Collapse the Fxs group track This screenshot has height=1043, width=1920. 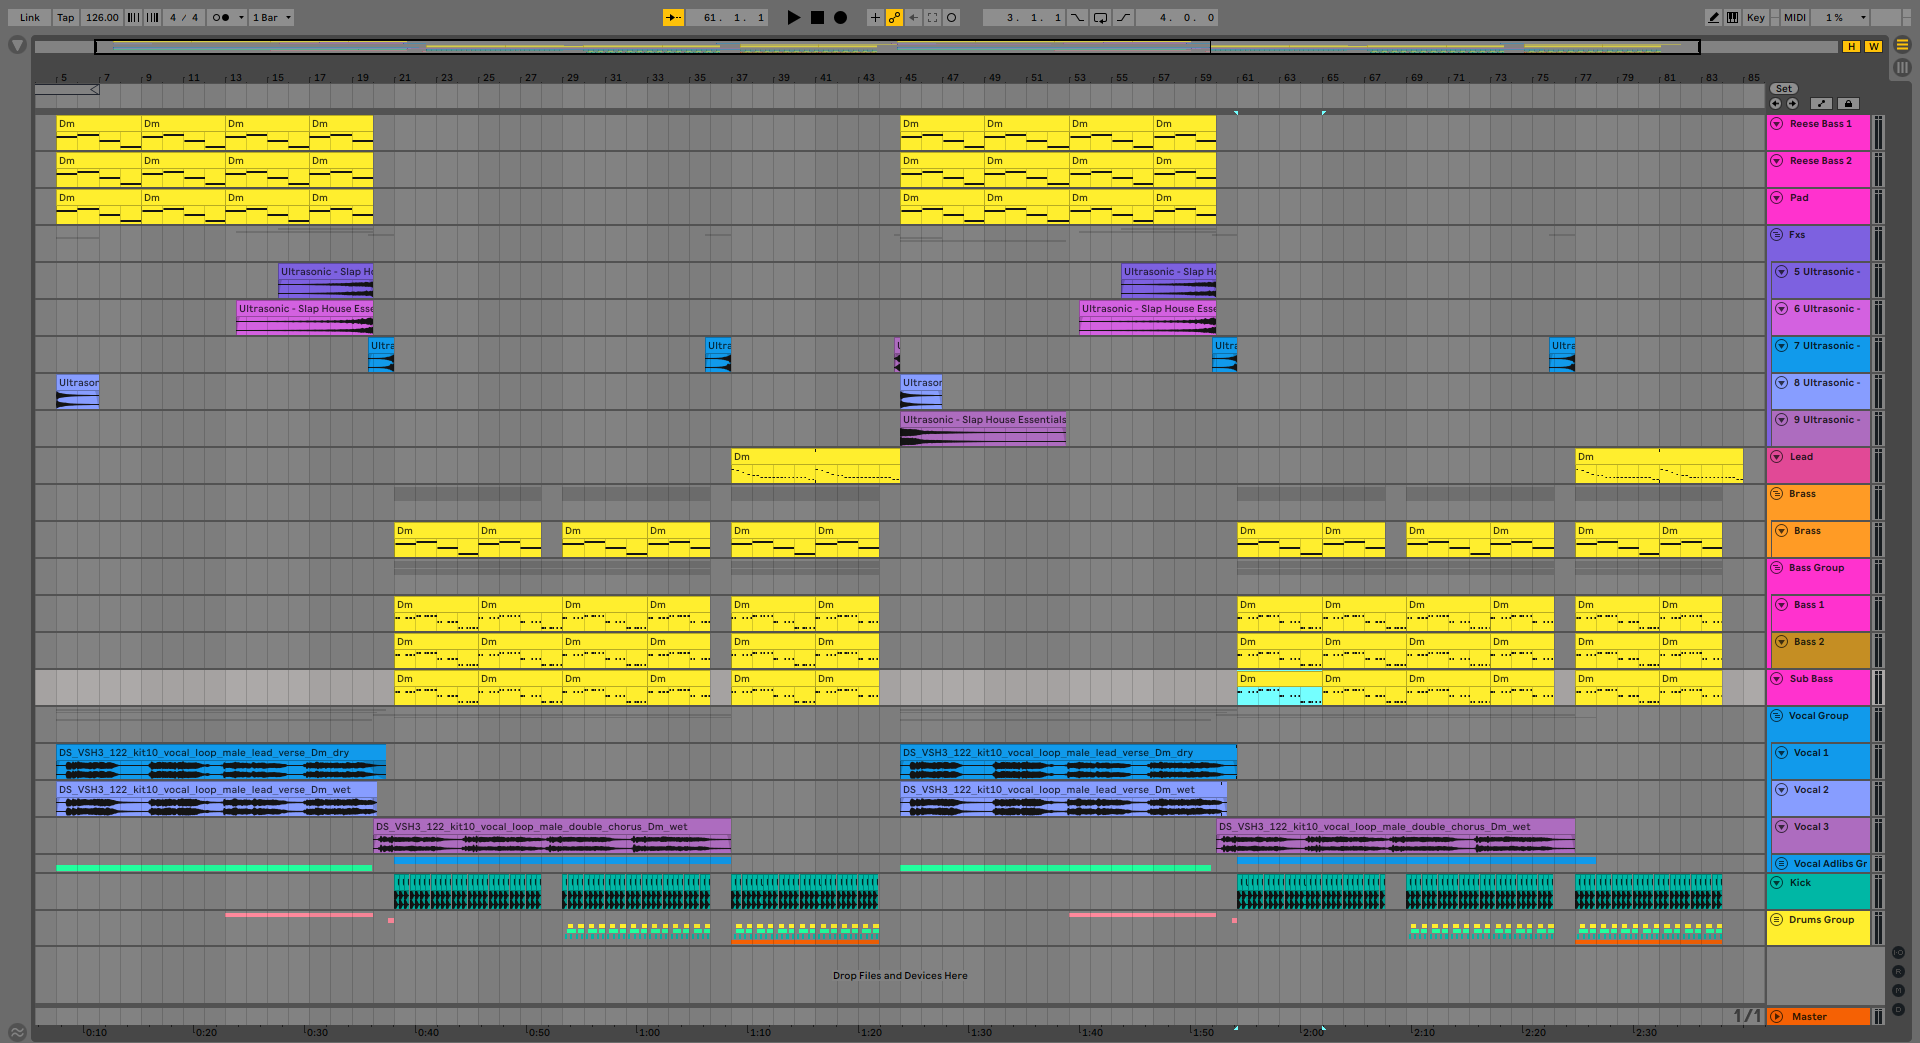pos(1777,235)
